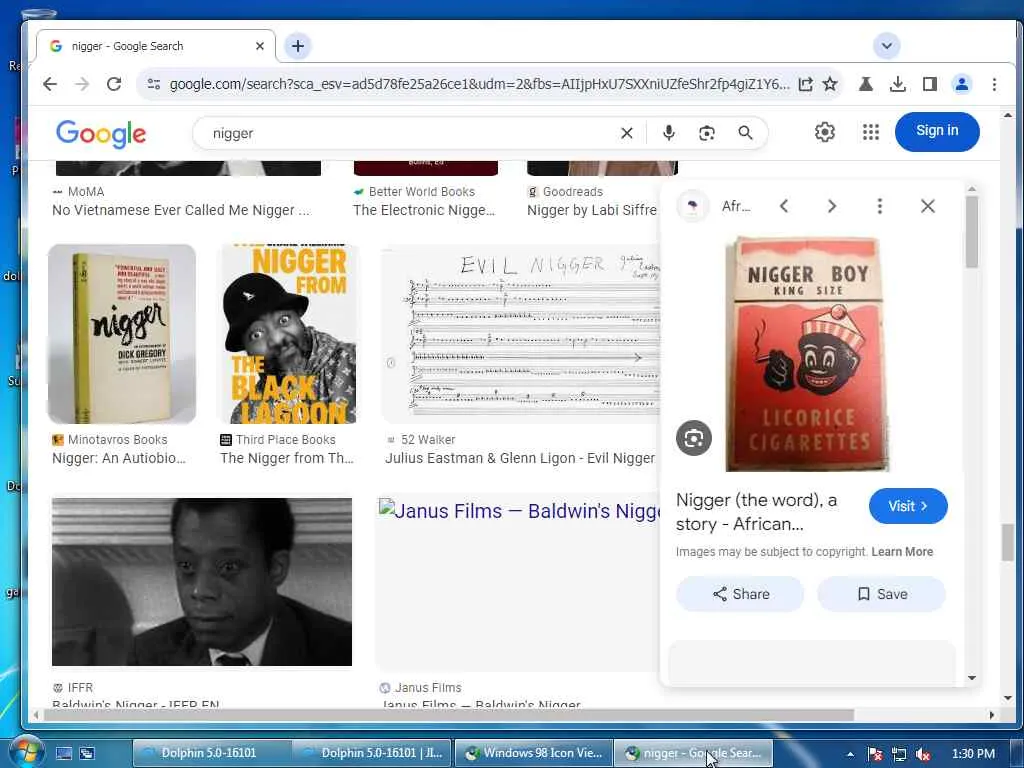Open the IFFR black-and-white film still
1024x768 pixels.
coord(202,582)
